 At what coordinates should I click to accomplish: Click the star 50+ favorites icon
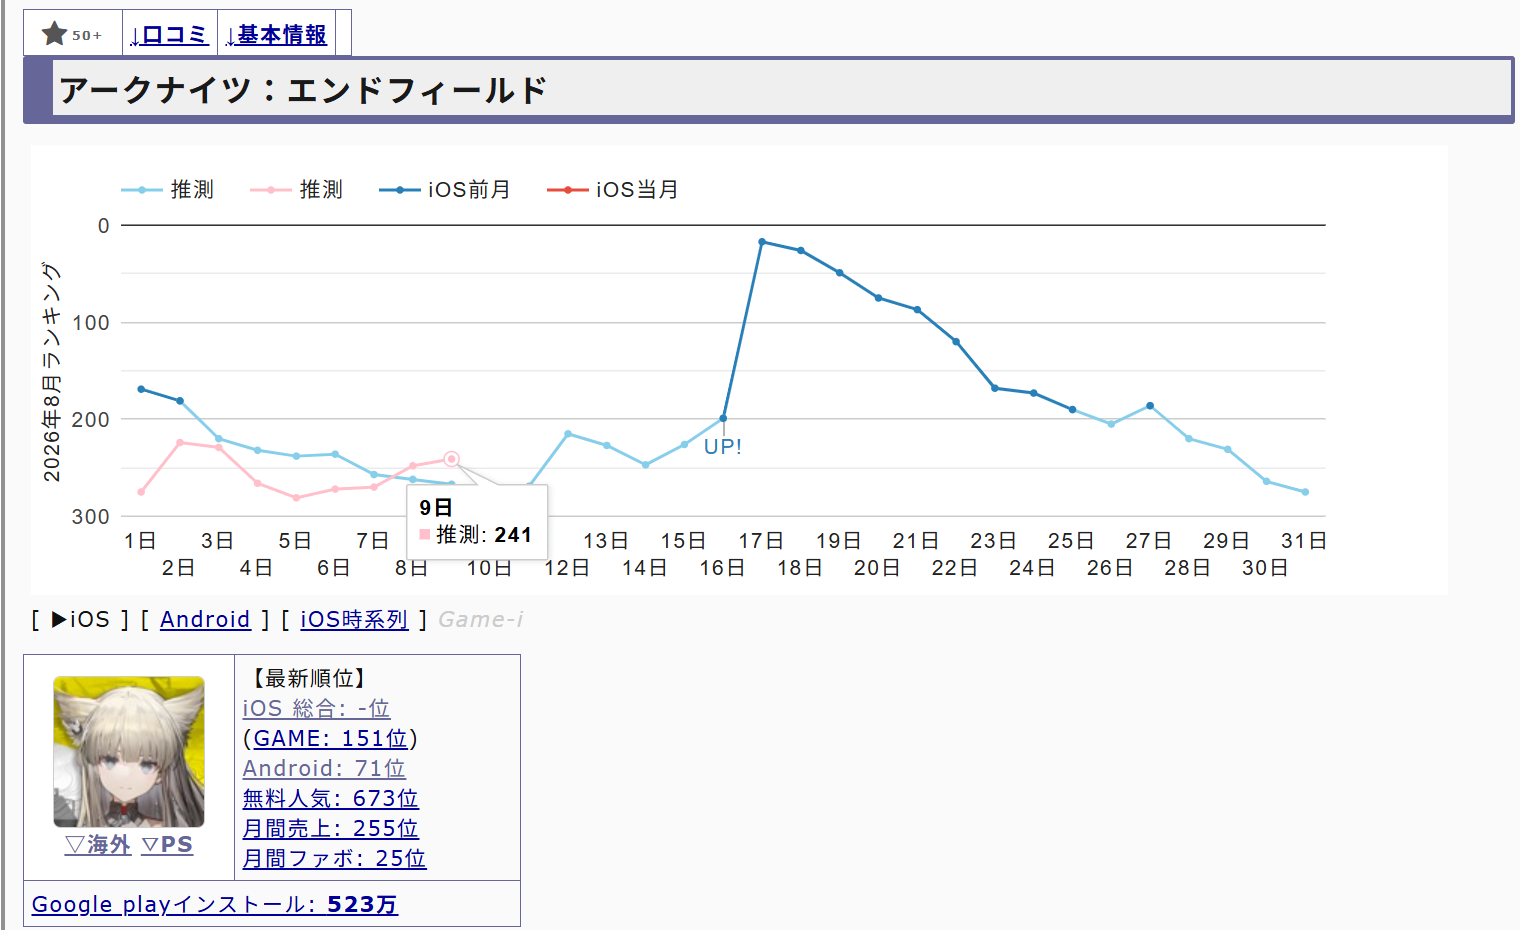click(72, 34)
